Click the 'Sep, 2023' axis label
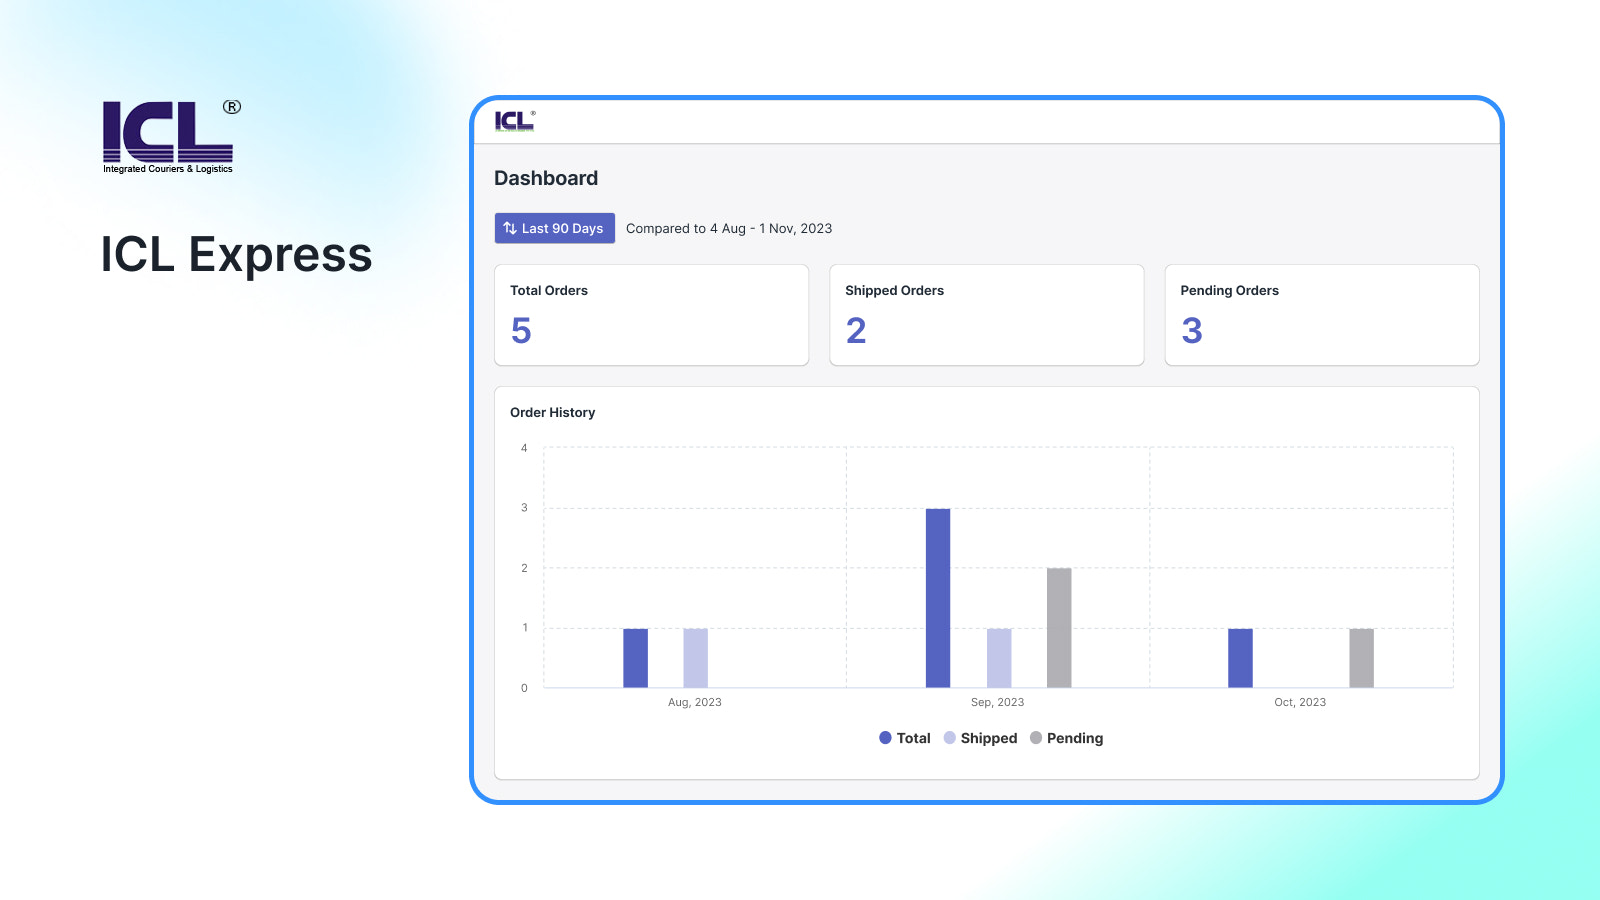 coord(998,702)
